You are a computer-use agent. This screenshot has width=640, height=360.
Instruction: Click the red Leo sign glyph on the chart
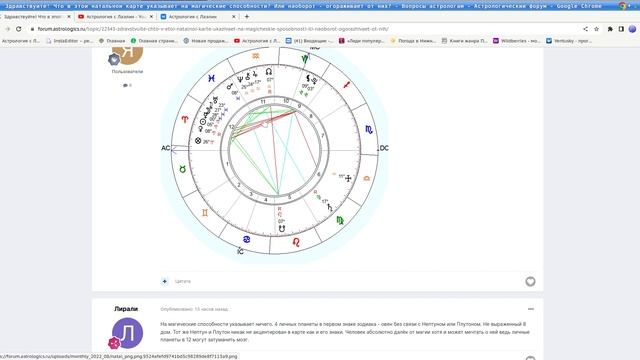(296, 242)
